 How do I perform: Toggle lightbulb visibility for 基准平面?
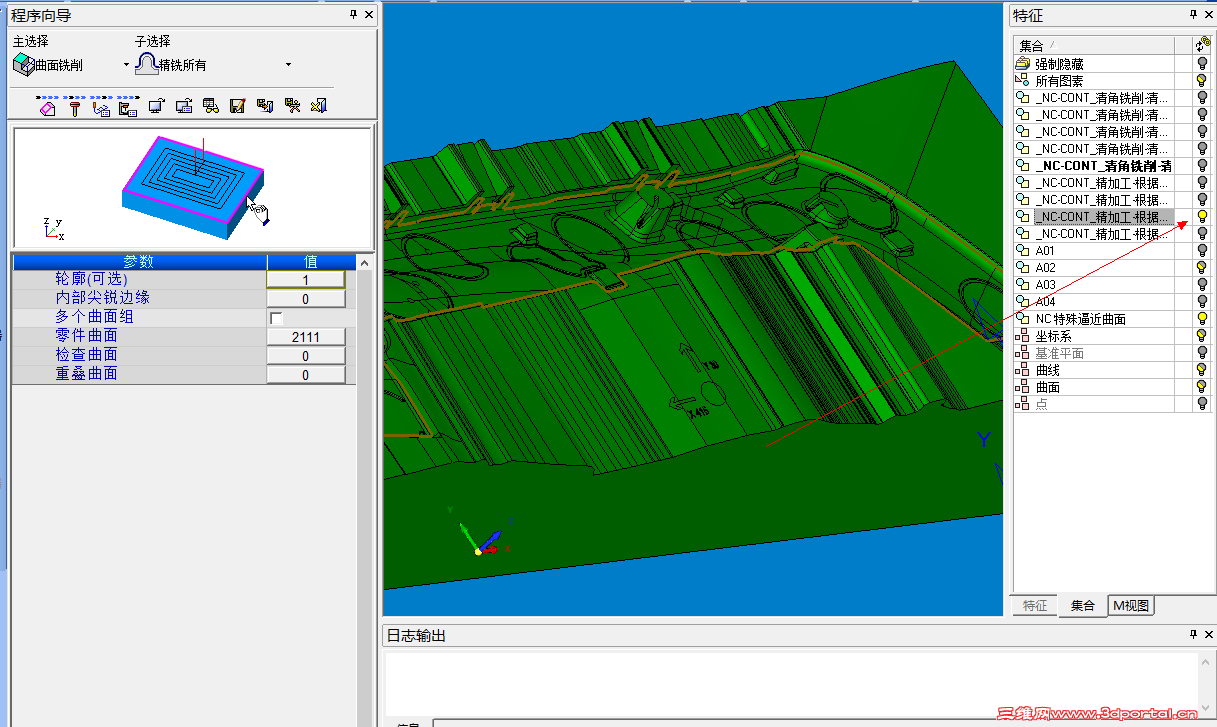[x=1202, y=352]
